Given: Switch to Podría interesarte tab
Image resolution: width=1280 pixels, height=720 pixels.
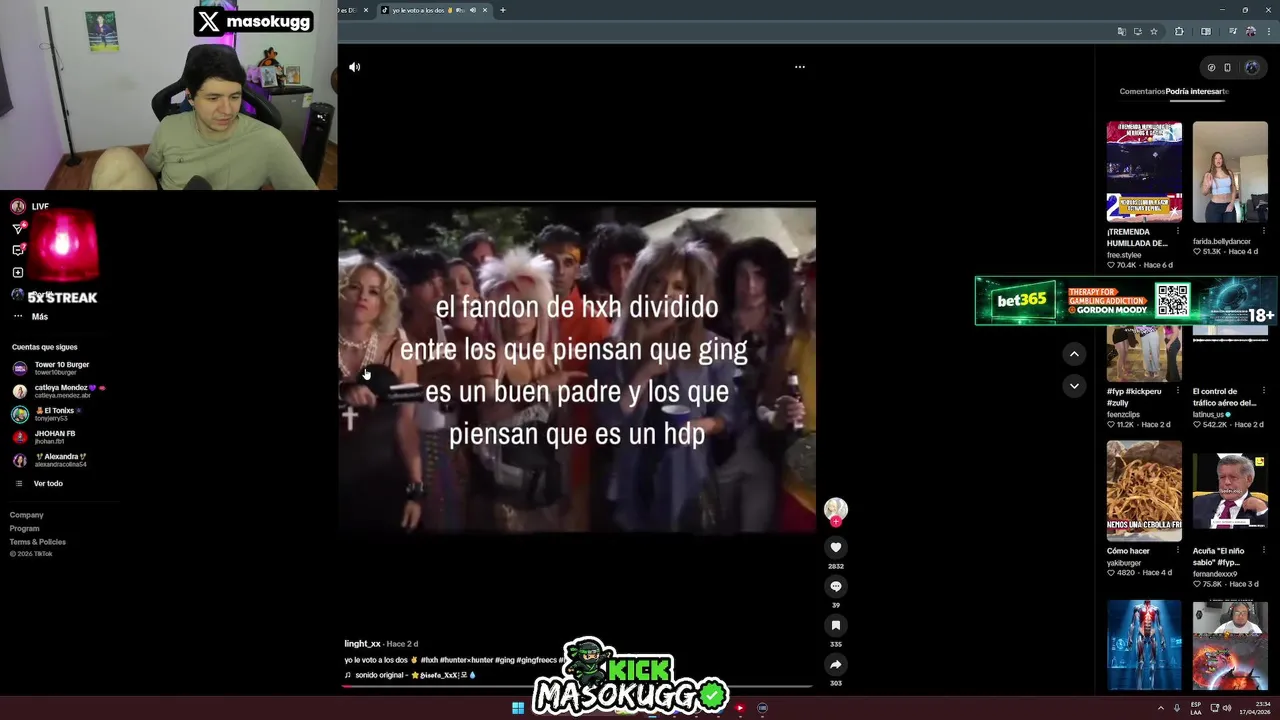Looking at the screenshot, I should [1197, 91].
